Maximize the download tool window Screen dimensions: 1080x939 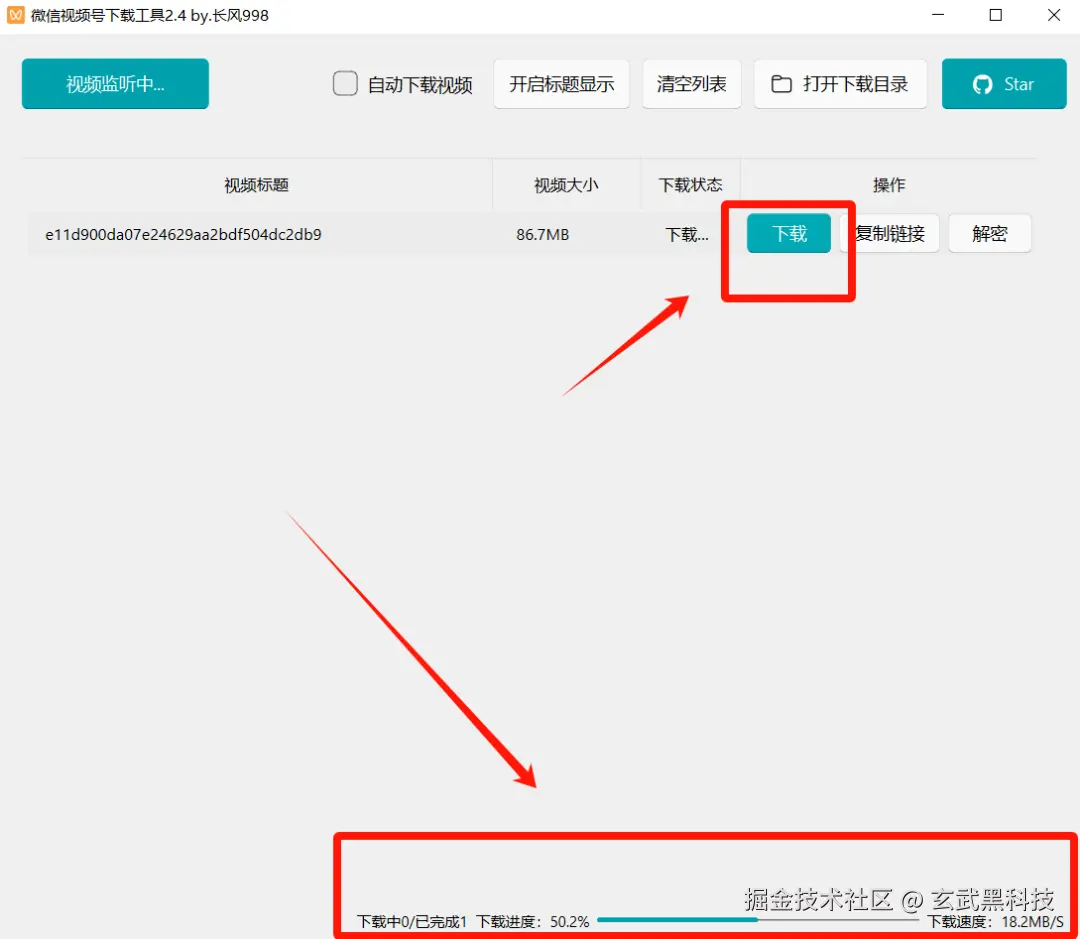(x=996, y=15)
